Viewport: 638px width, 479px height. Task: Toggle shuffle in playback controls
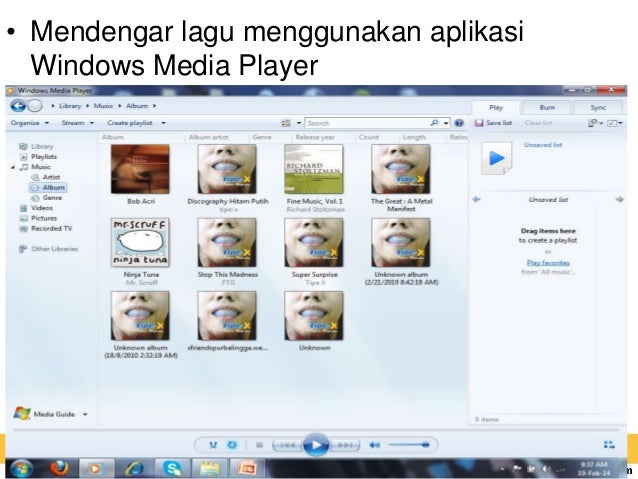(x=213, y=445)
